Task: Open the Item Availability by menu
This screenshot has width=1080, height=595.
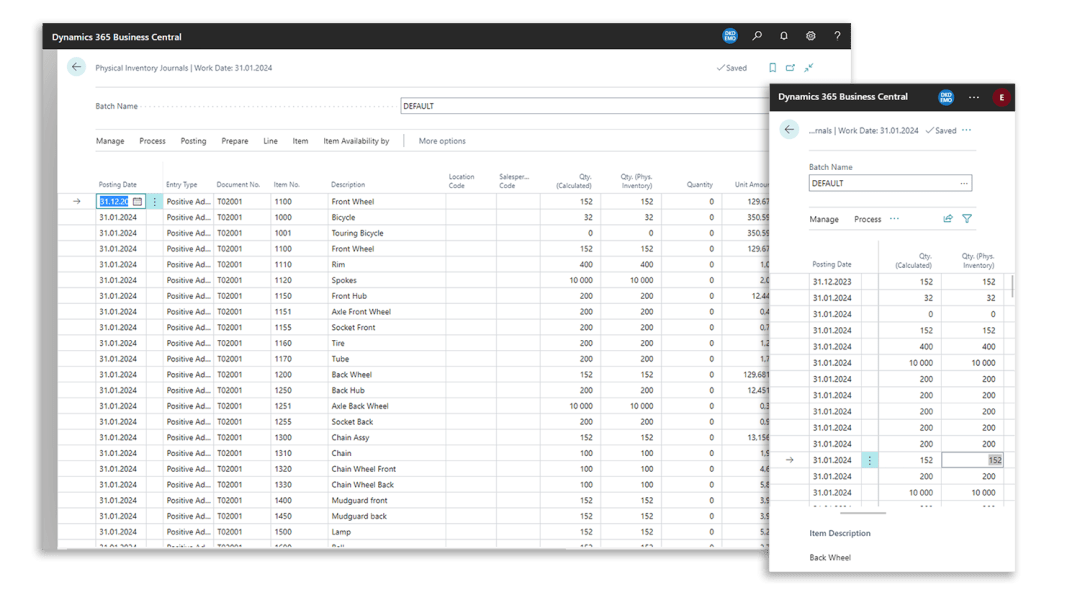Action: coord(356,141)
